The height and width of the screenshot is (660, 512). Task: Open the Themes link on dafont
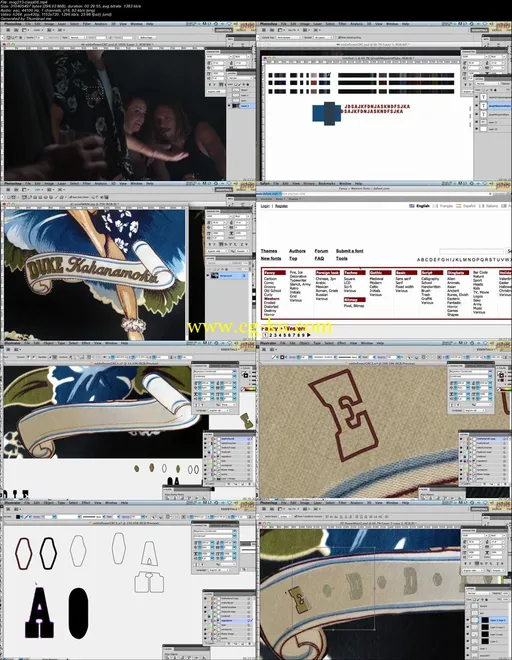click(269, 251)
